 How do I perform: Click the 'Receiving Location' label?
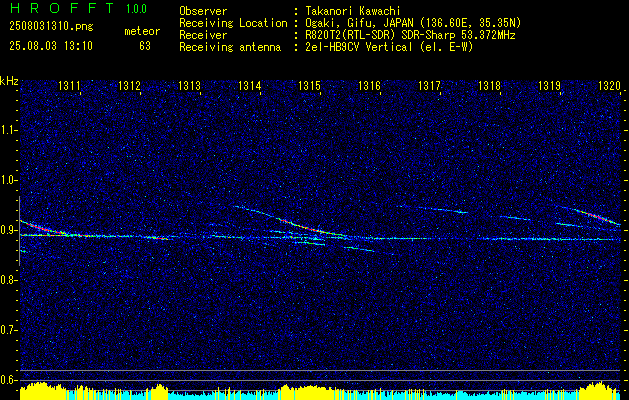(233, 23)
